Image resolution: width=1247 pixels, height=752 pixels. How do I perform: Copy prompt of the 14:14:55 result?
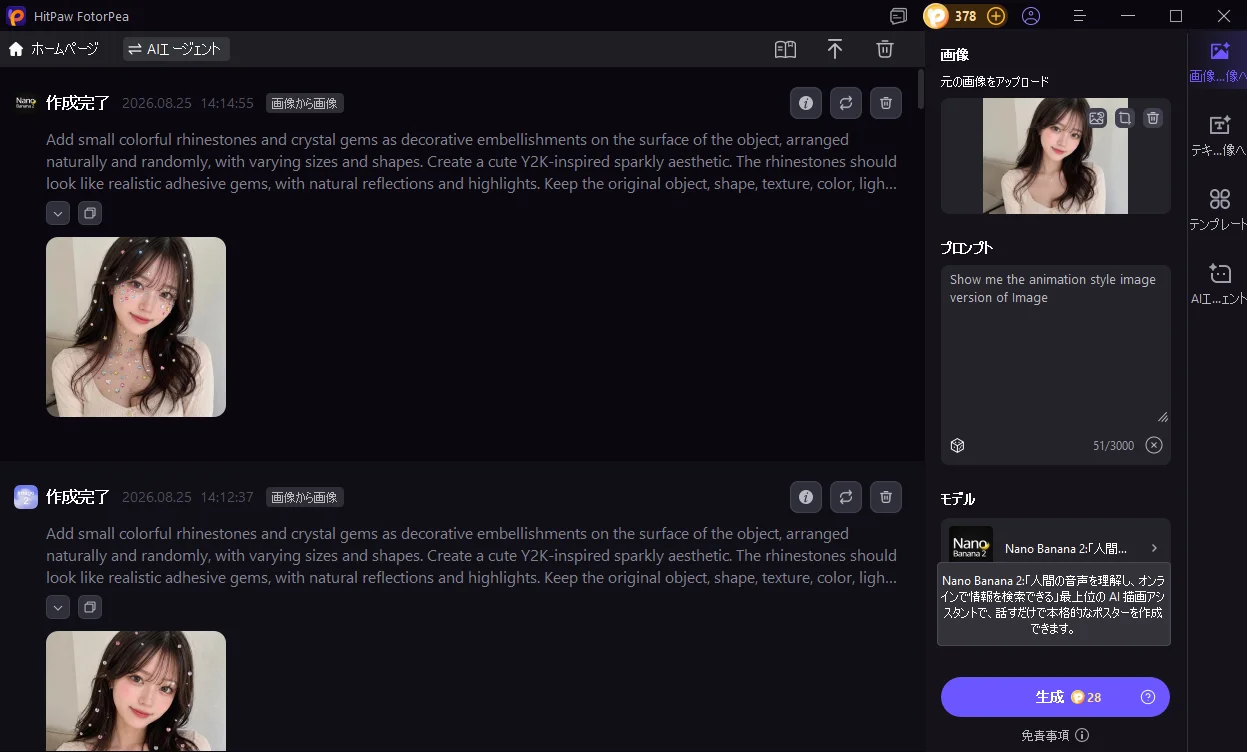tap(90, 213)
